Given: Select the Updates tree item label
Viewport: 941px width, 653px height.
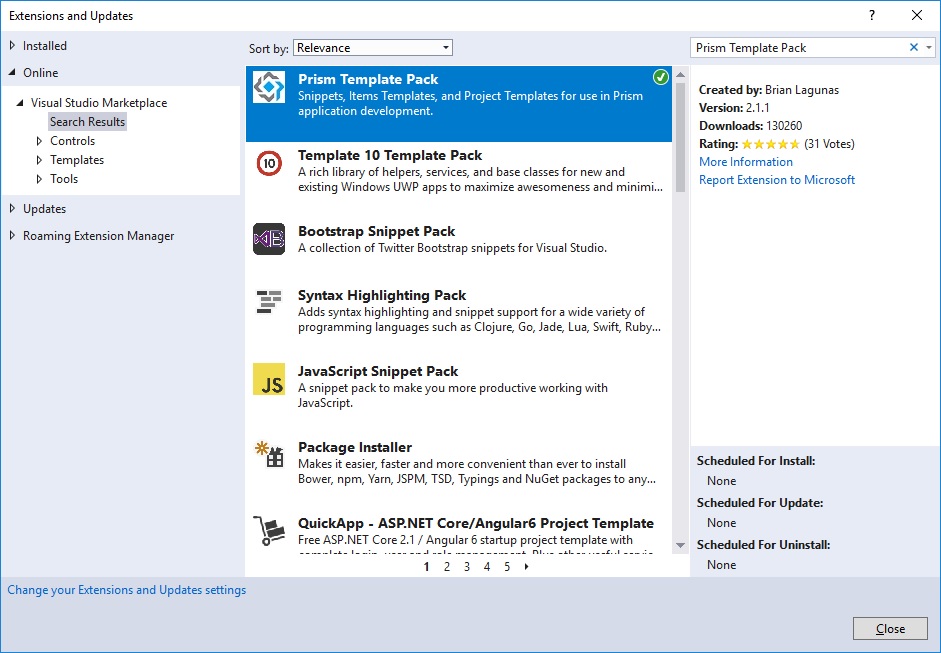Looking at the screenshot, I should pos(44,209).
